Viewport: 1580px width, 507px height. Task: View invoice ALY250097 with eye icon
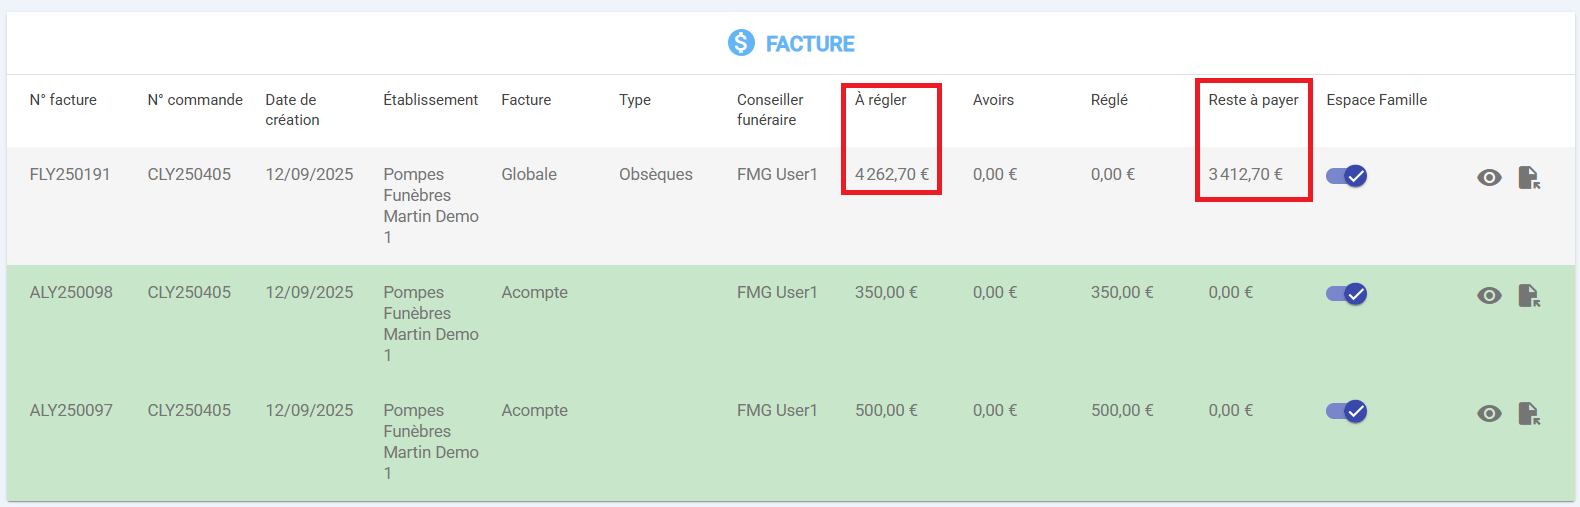1489,414
